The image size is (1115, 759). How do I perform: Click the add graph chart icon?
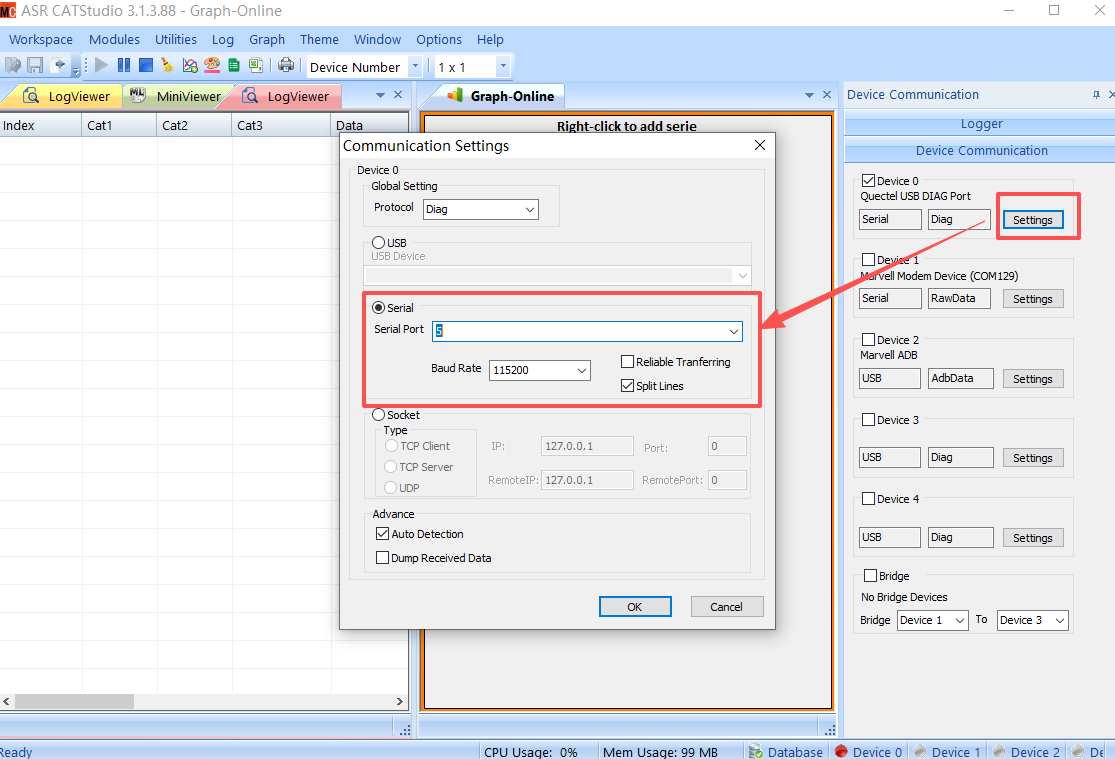point(190,65)
